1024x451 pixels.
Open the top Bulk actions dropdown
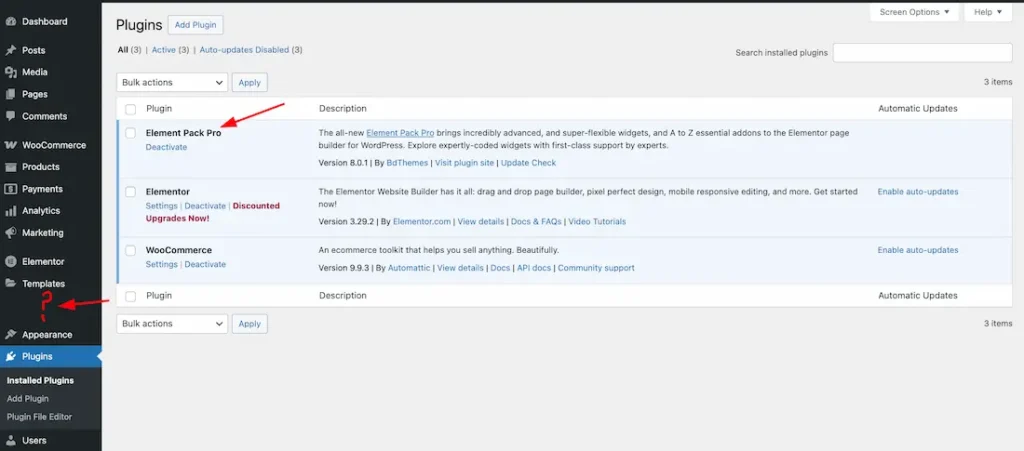pyautogui.click(x=172, y=83)
